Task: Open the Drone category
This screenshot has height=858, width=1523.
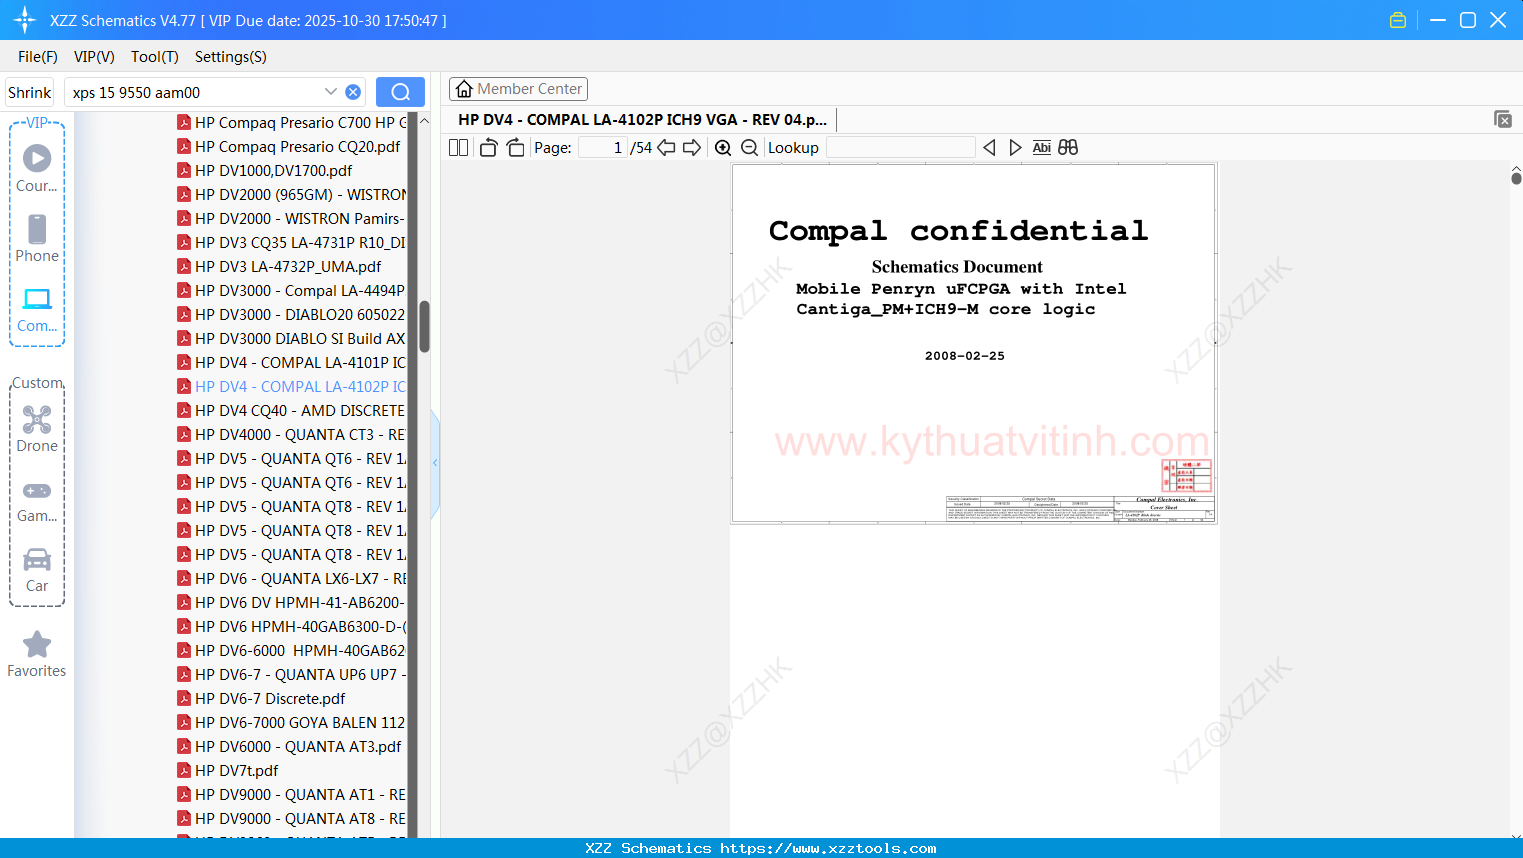Action: point(37,429)
